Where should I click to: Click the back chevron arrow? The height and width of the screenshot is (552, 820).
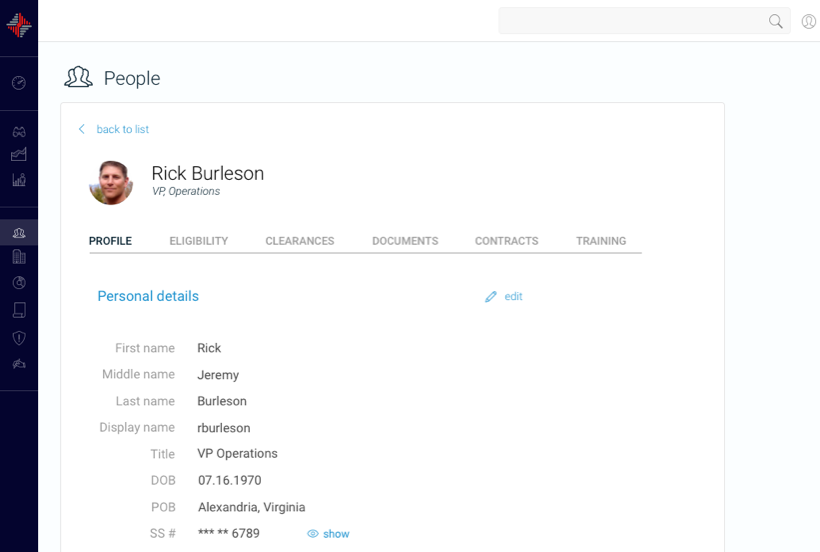(82, 129)
